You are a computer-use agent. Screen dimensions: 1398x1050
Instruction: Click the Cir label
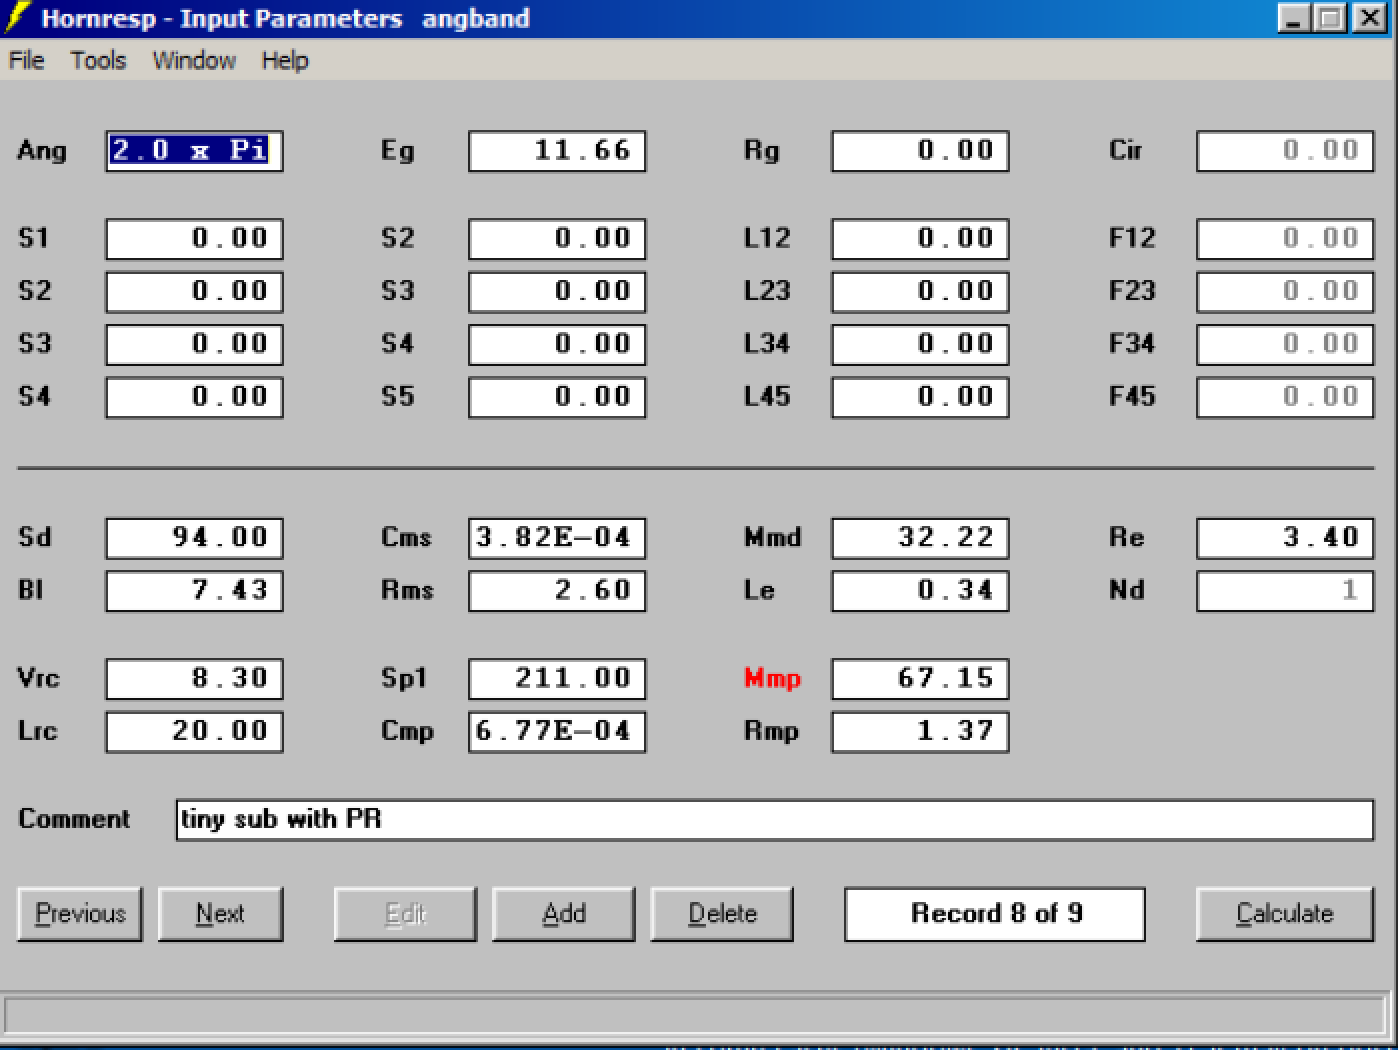pyautogui.click(x=1125, y=151)
